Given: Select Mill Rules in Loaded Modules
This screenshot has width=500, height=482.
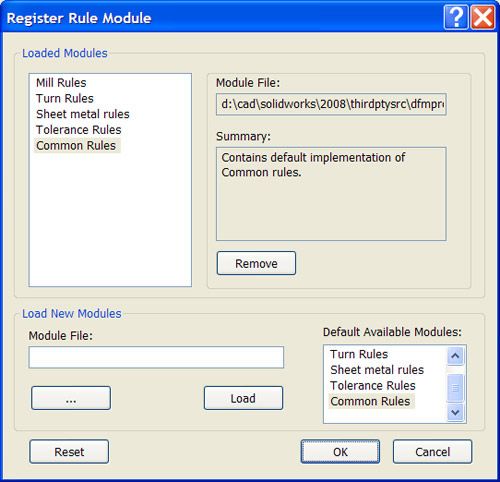Looking at the screenshot, I should (x=61, y=83).
